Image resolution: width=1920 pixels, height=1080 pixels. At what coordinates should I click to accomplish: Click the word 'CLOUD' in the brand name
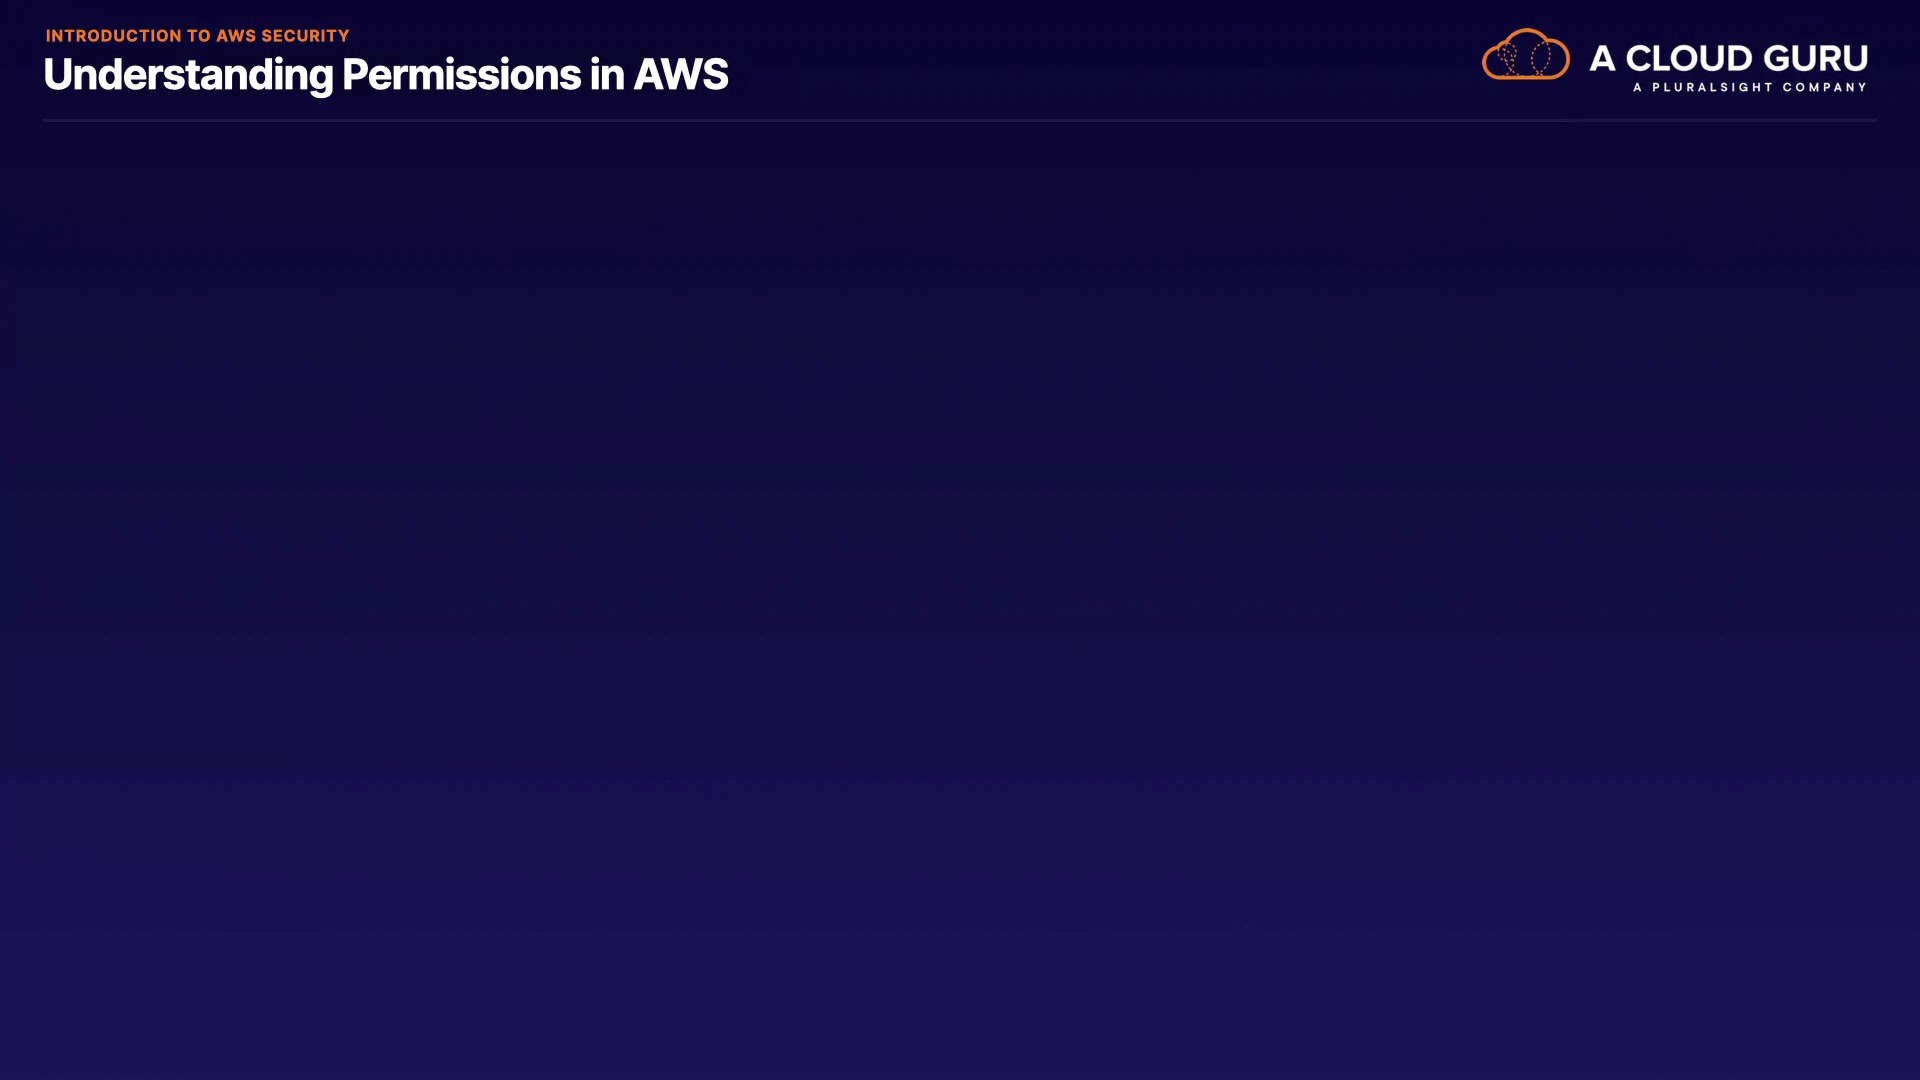(x=1684, y=59)
